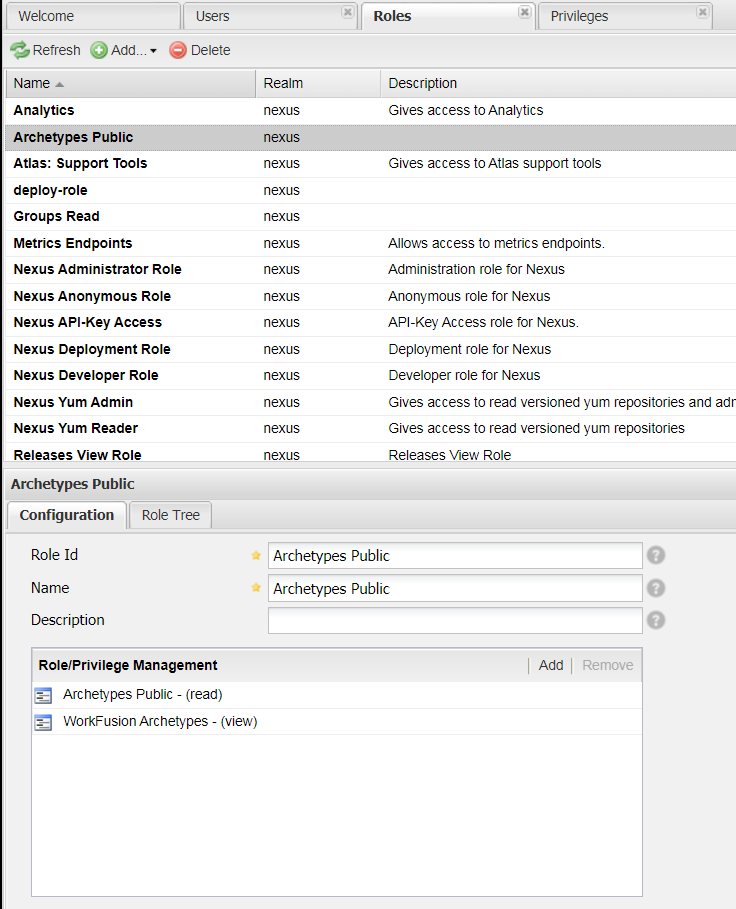Screen dimensions: 736x909
Task: Click 'Administration role for Nexus' description
Action: pos(476,270)
